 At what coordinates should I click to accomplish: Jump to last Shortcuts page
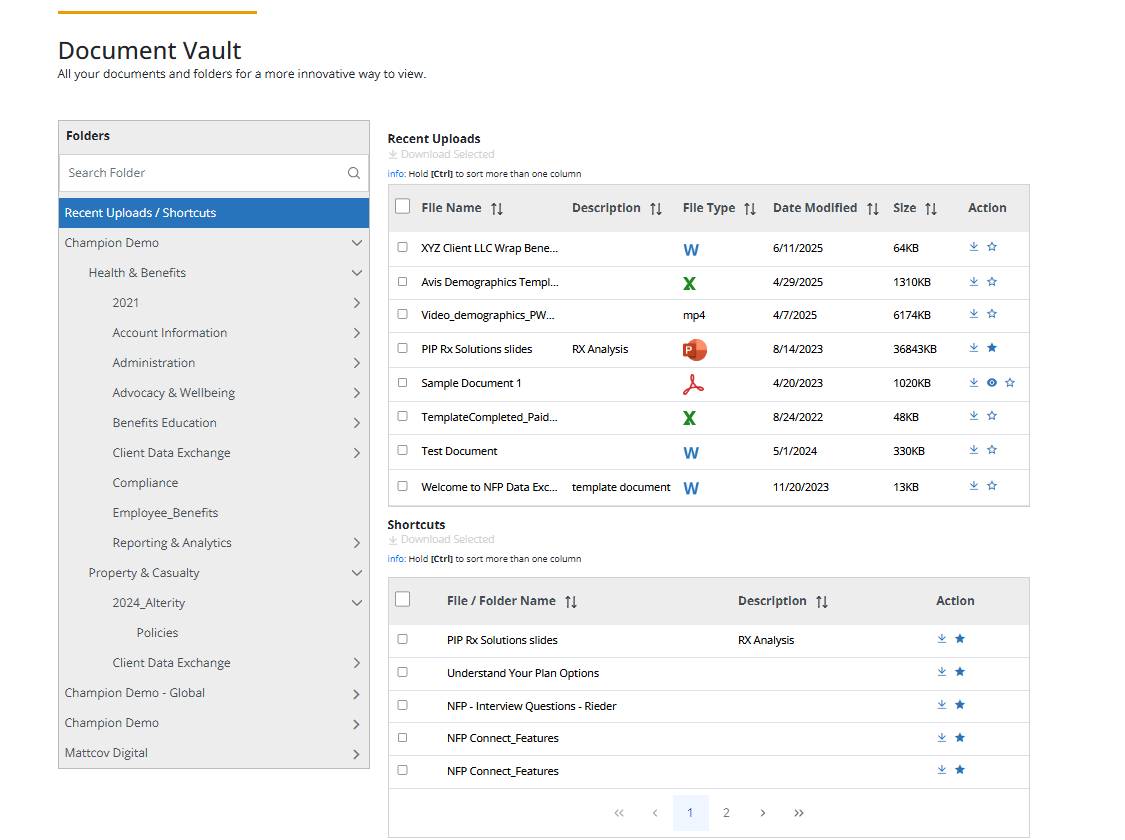(x=799, y=813)
